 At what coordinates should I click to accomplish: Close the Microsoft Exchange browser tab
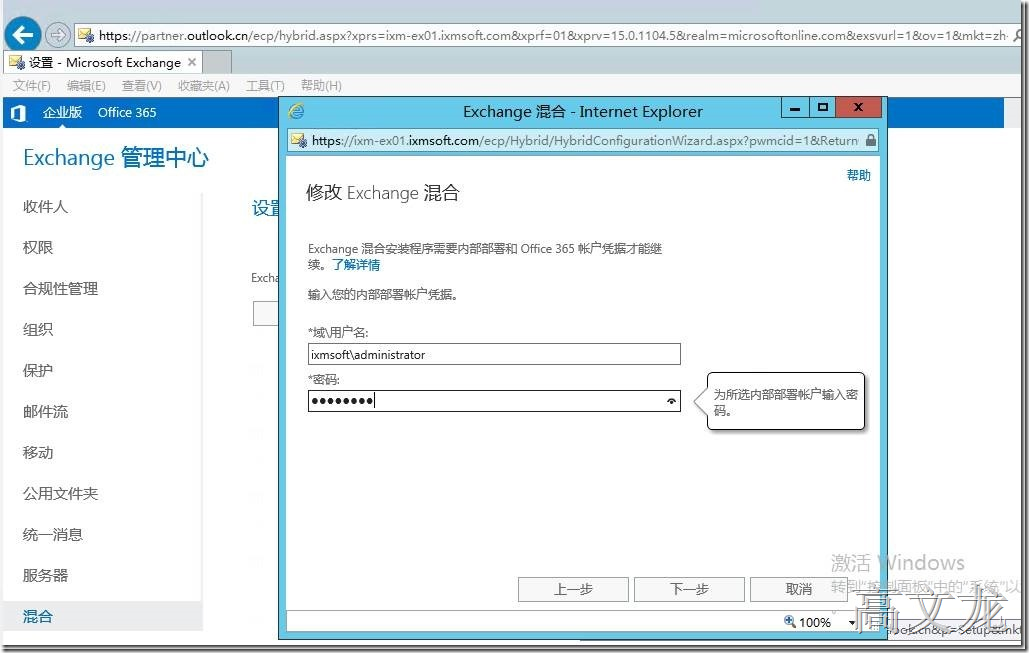pos(192,62)
